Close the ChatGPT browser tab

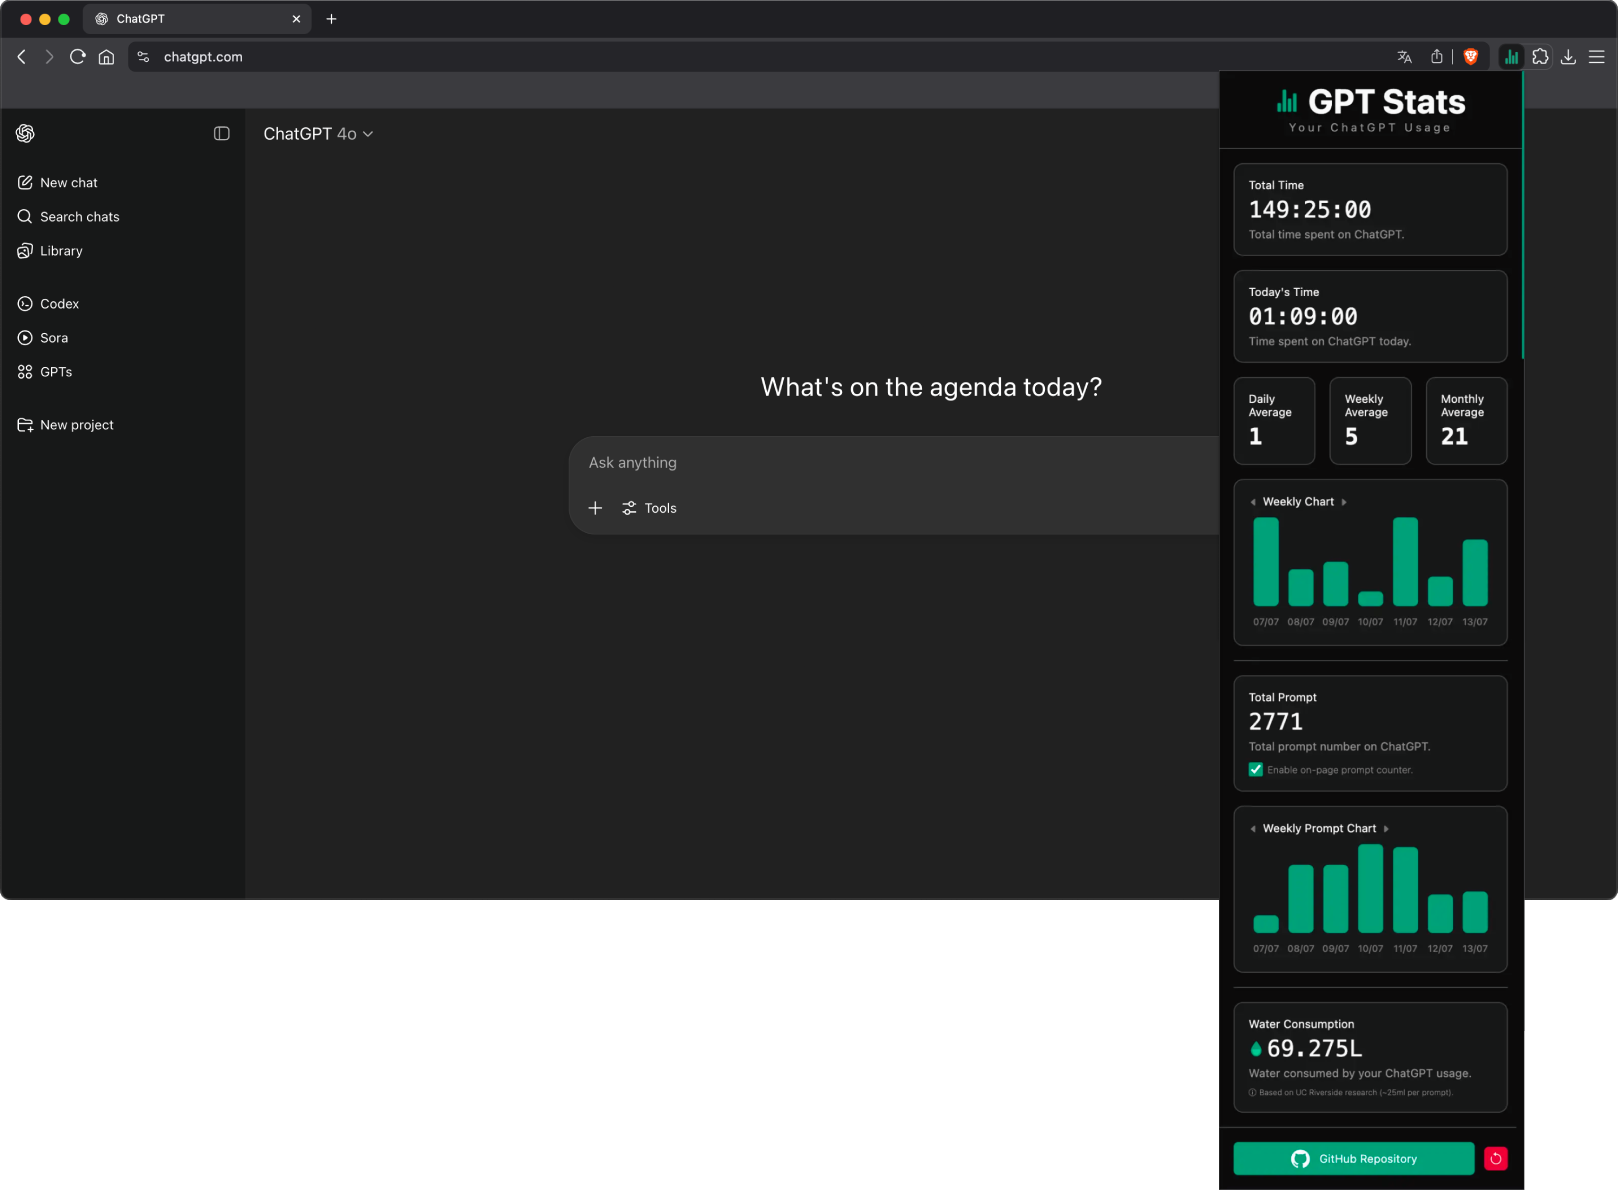(x=296, y=19)
